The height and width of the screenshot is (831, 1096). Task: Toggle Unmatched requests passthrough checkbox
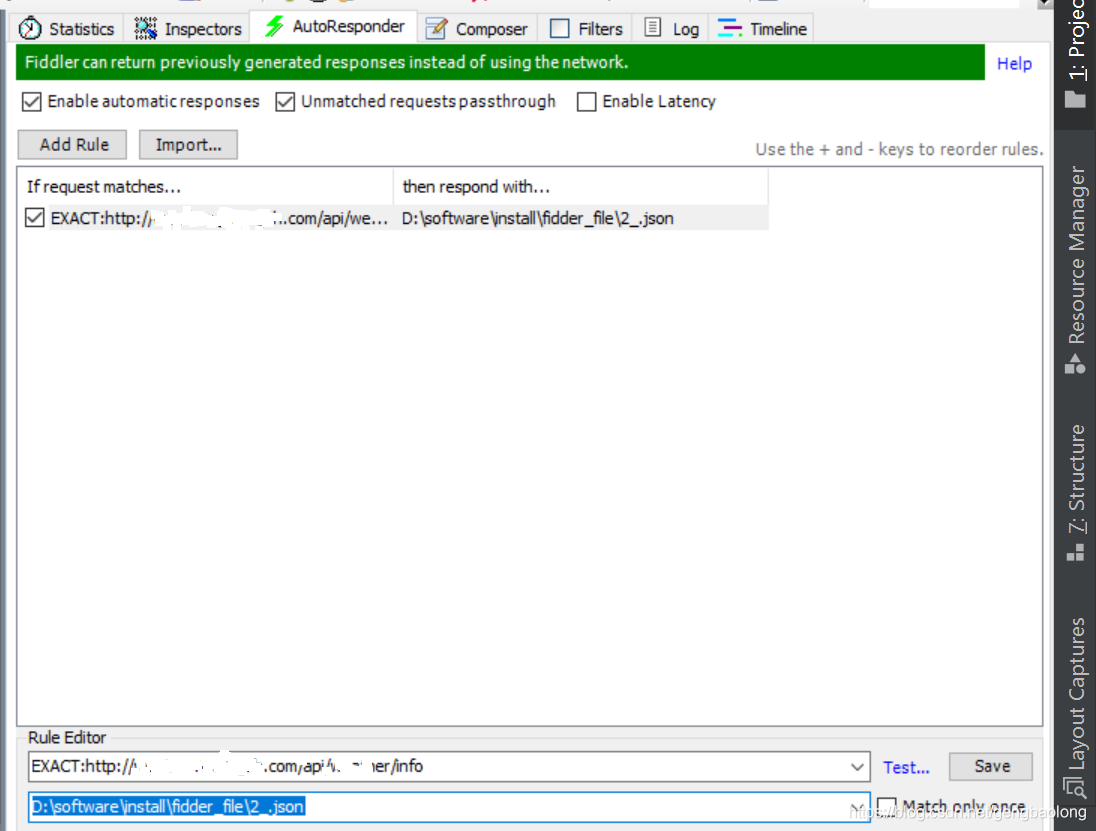[x=284, y=102]
